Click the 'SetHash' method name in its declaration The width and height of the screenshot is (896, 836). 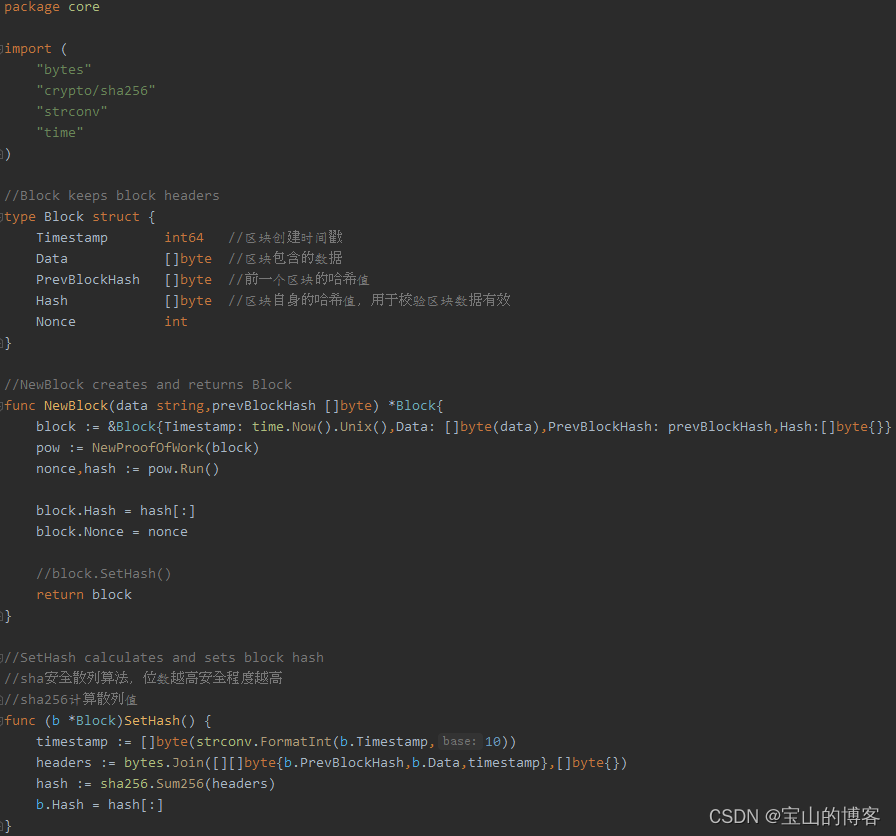(152, 721)
